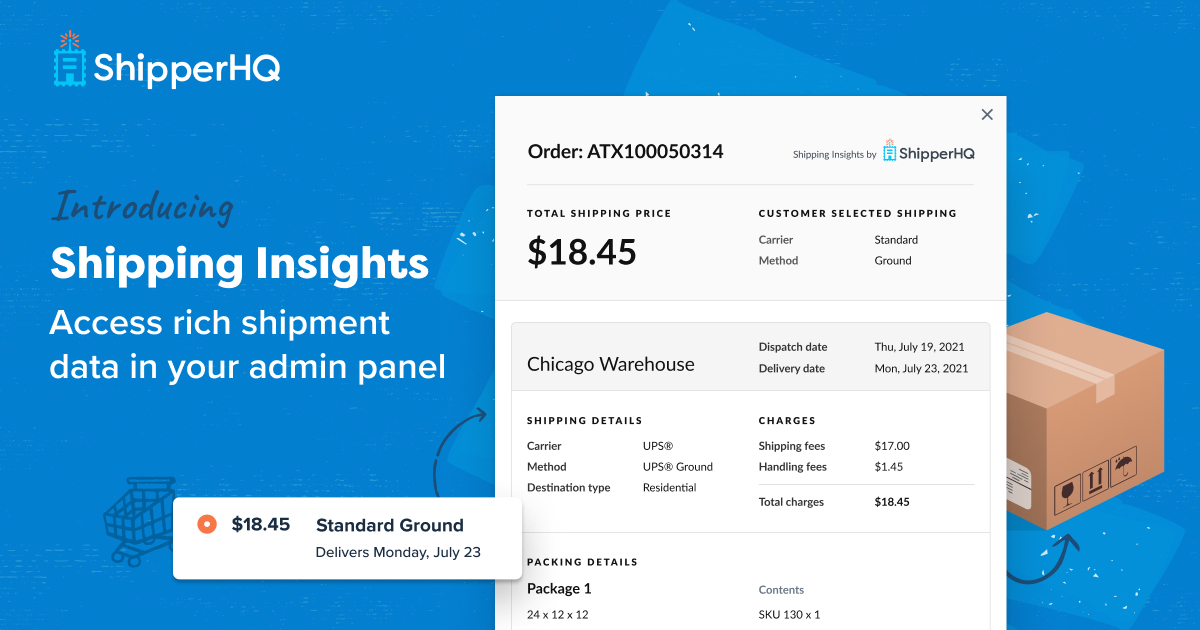This screenshot has height=630, width=1200.
Task: Click the total shipping price $18.45
Action: pos(582,253)
